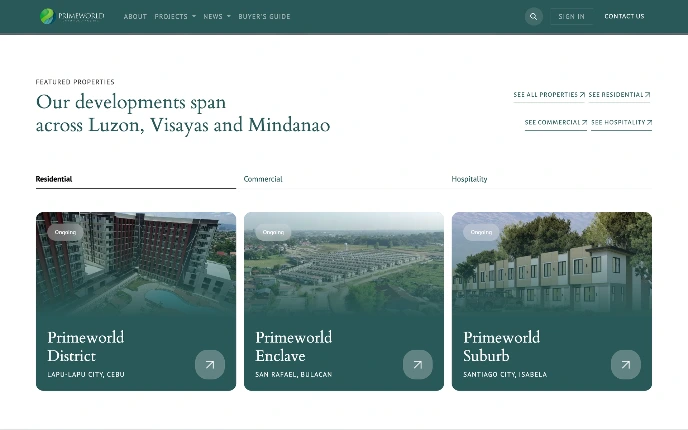Click arrow button on Primeworld District card

[x=209, y=365]
